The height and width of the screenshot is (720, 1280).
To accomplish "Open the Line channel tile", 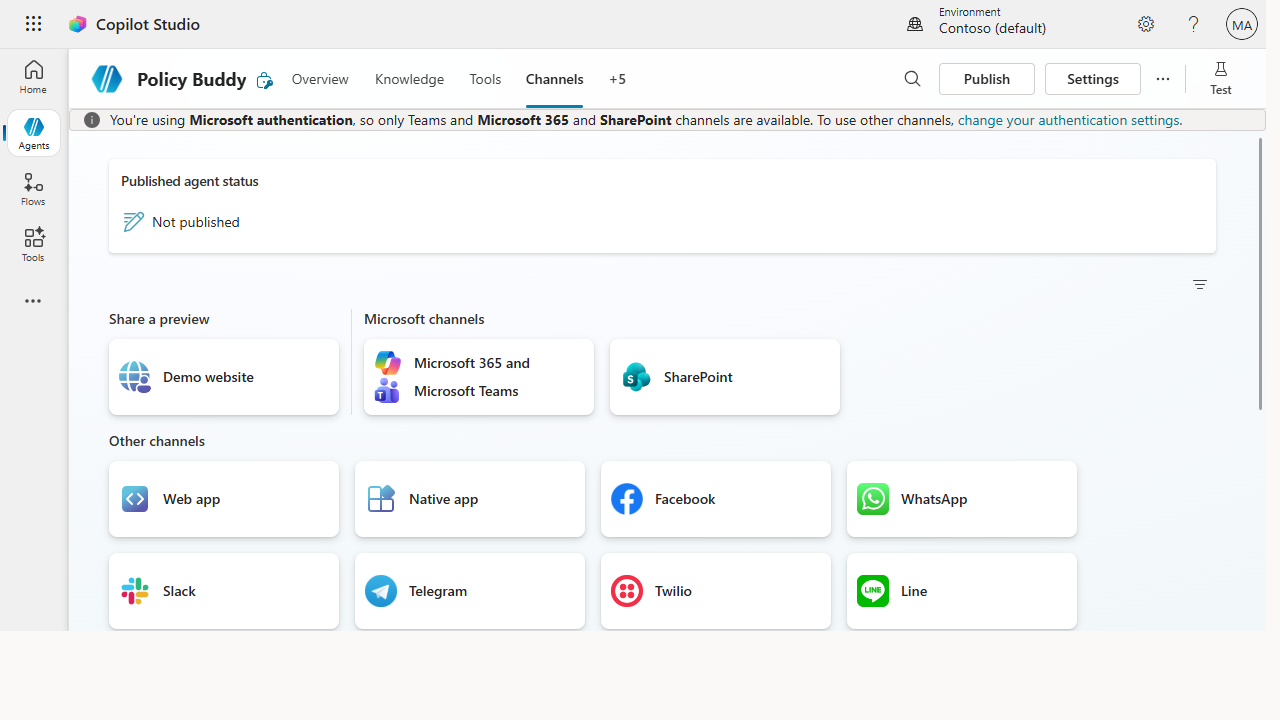I will 962,591.
